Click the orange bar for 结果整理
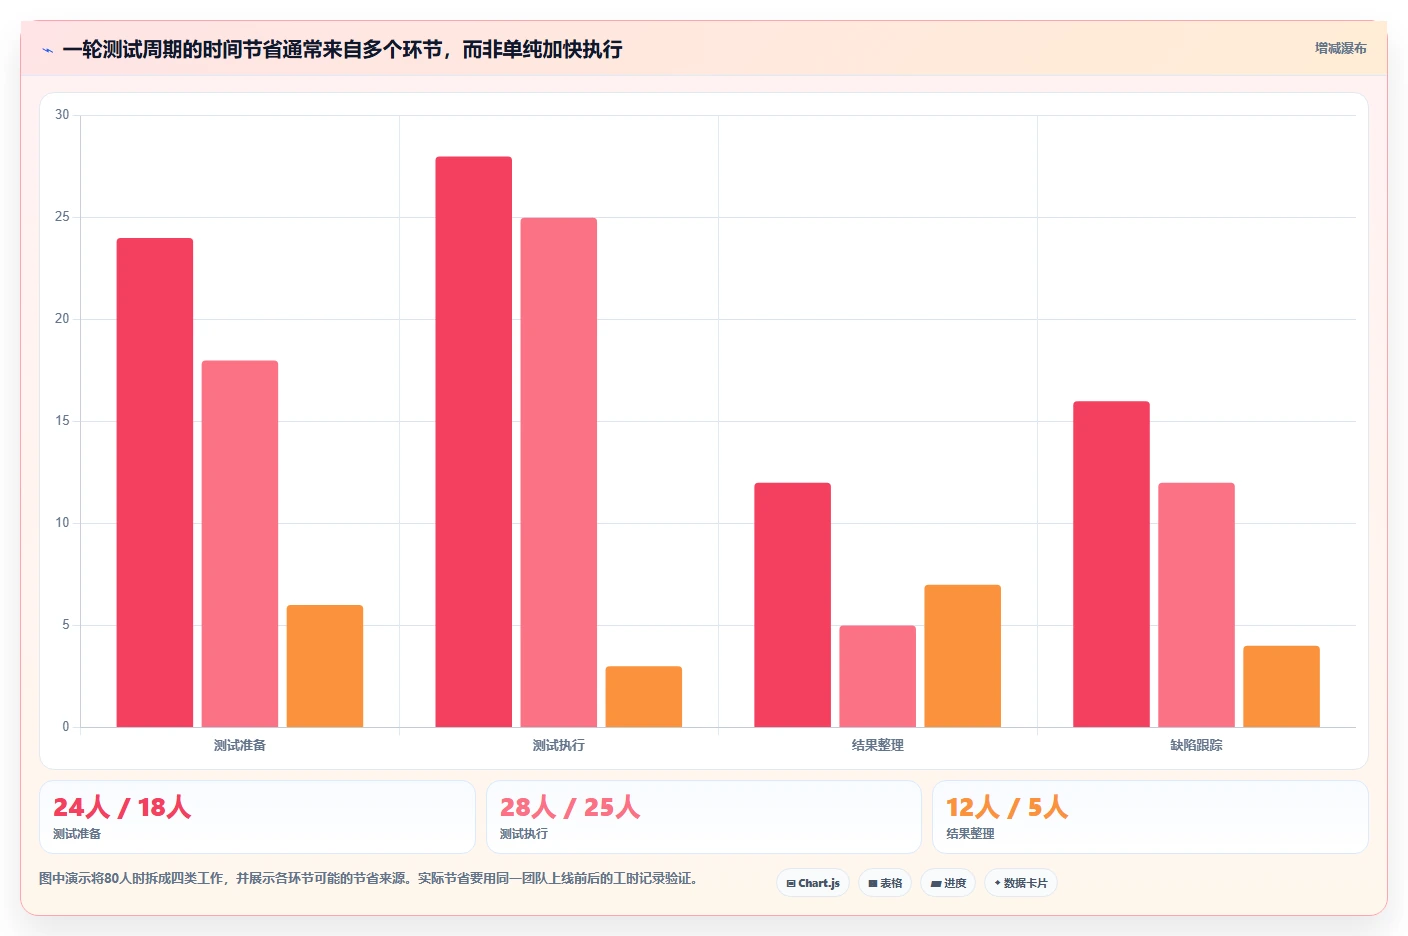Viewport: 1408px width, 936px height. (x=963, y=656)
